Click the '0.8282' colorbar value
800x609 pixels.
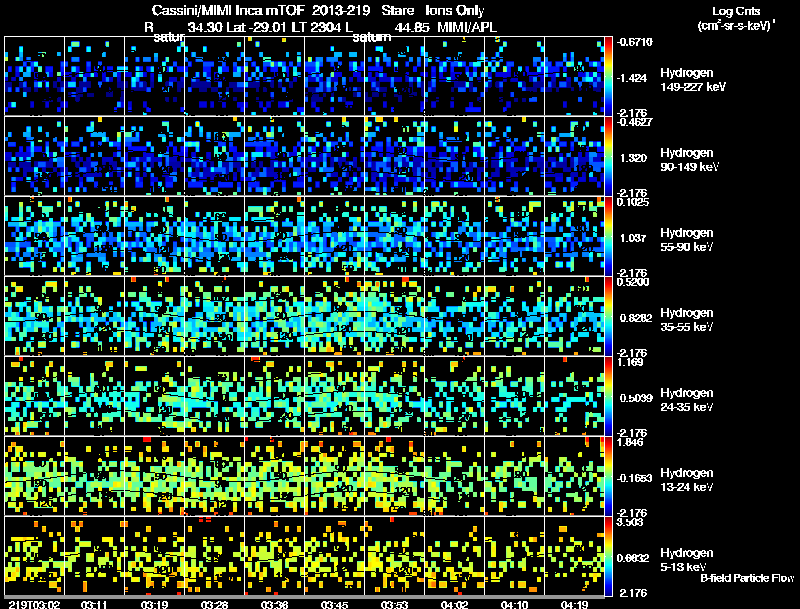coord(636,318)
